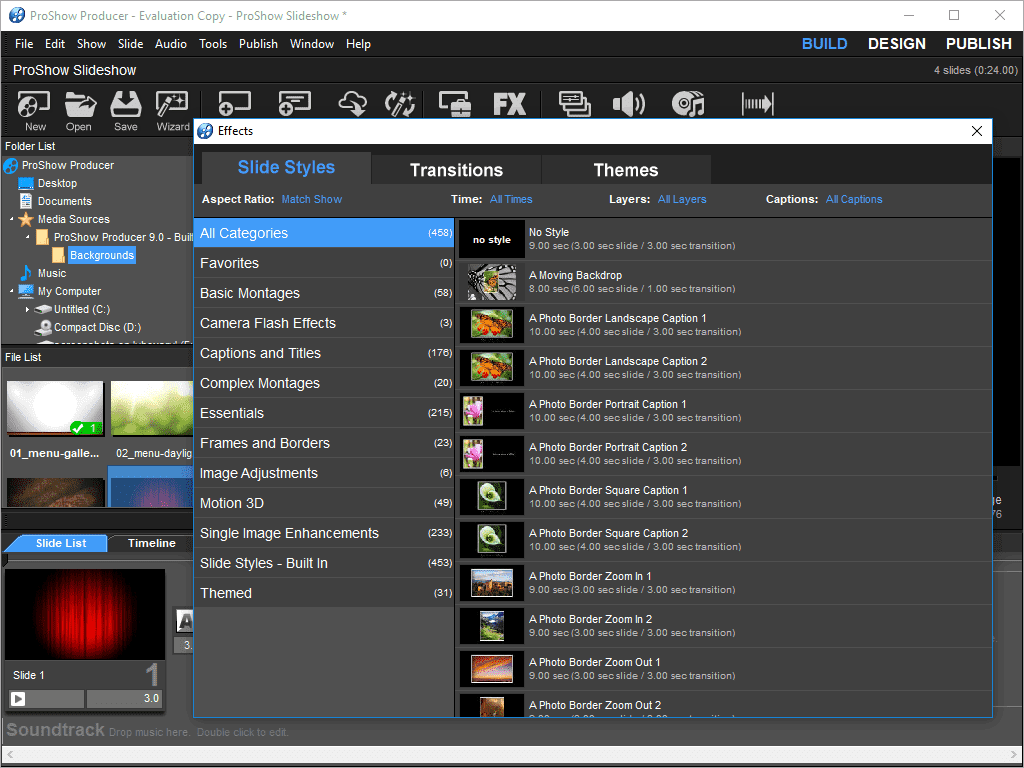The width and height of the screenshot is (1024, 768).
Task: Click the music disc toolbar icon
Action: 688,104
